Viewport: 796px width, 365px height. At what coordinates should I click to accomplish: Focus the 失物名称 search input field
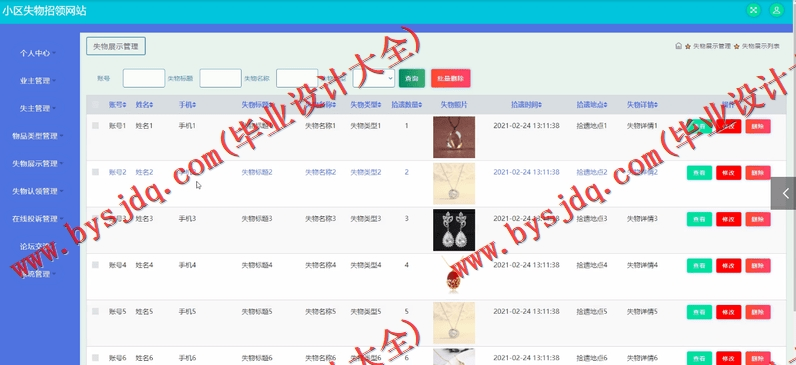[x=297, y=78]
